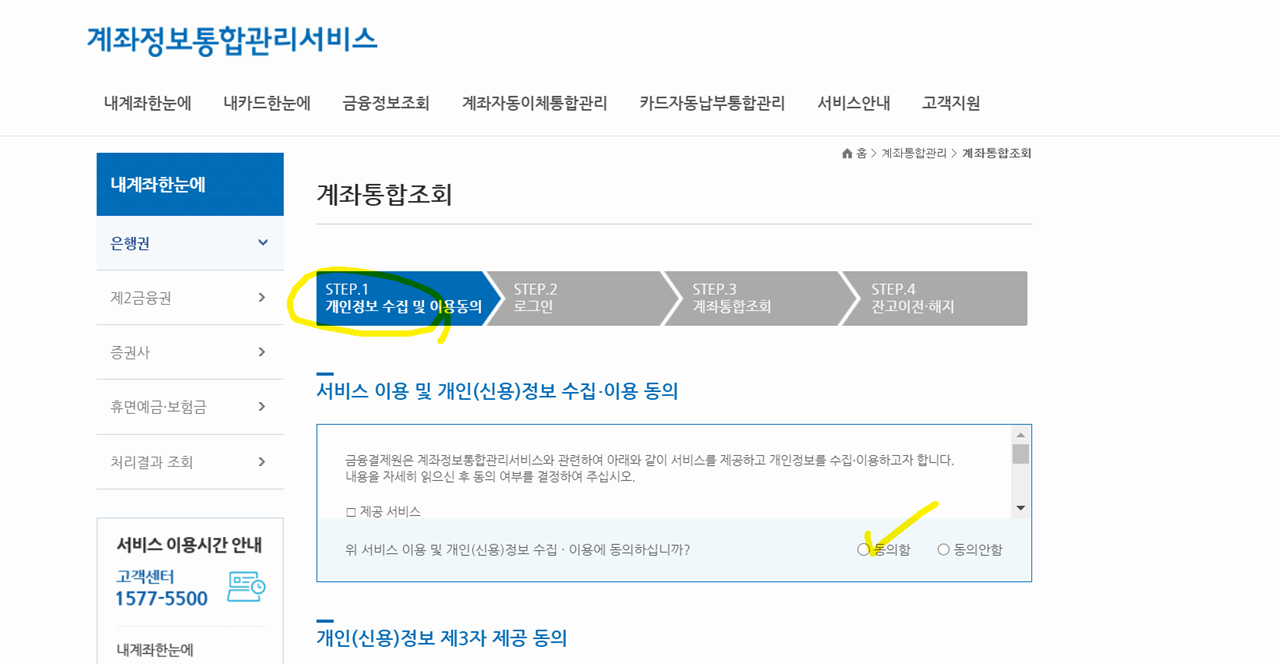Select the 동의안함 radio button
The image size is (1280, 664).
pyautogui.click(x=943, y=549)
